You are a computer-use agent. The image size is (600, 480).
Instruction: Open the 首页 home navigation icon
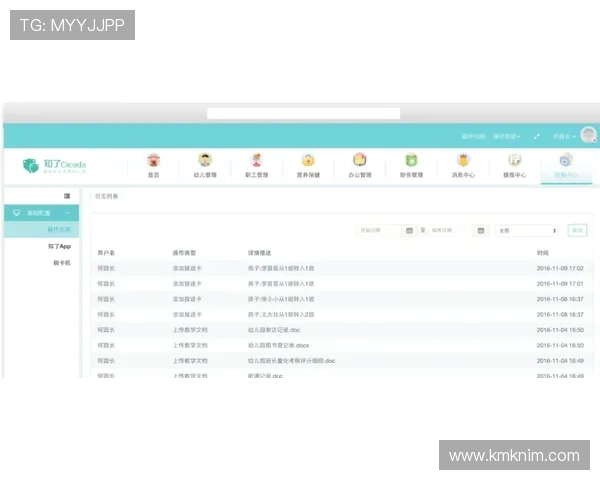tap(153, 165)
